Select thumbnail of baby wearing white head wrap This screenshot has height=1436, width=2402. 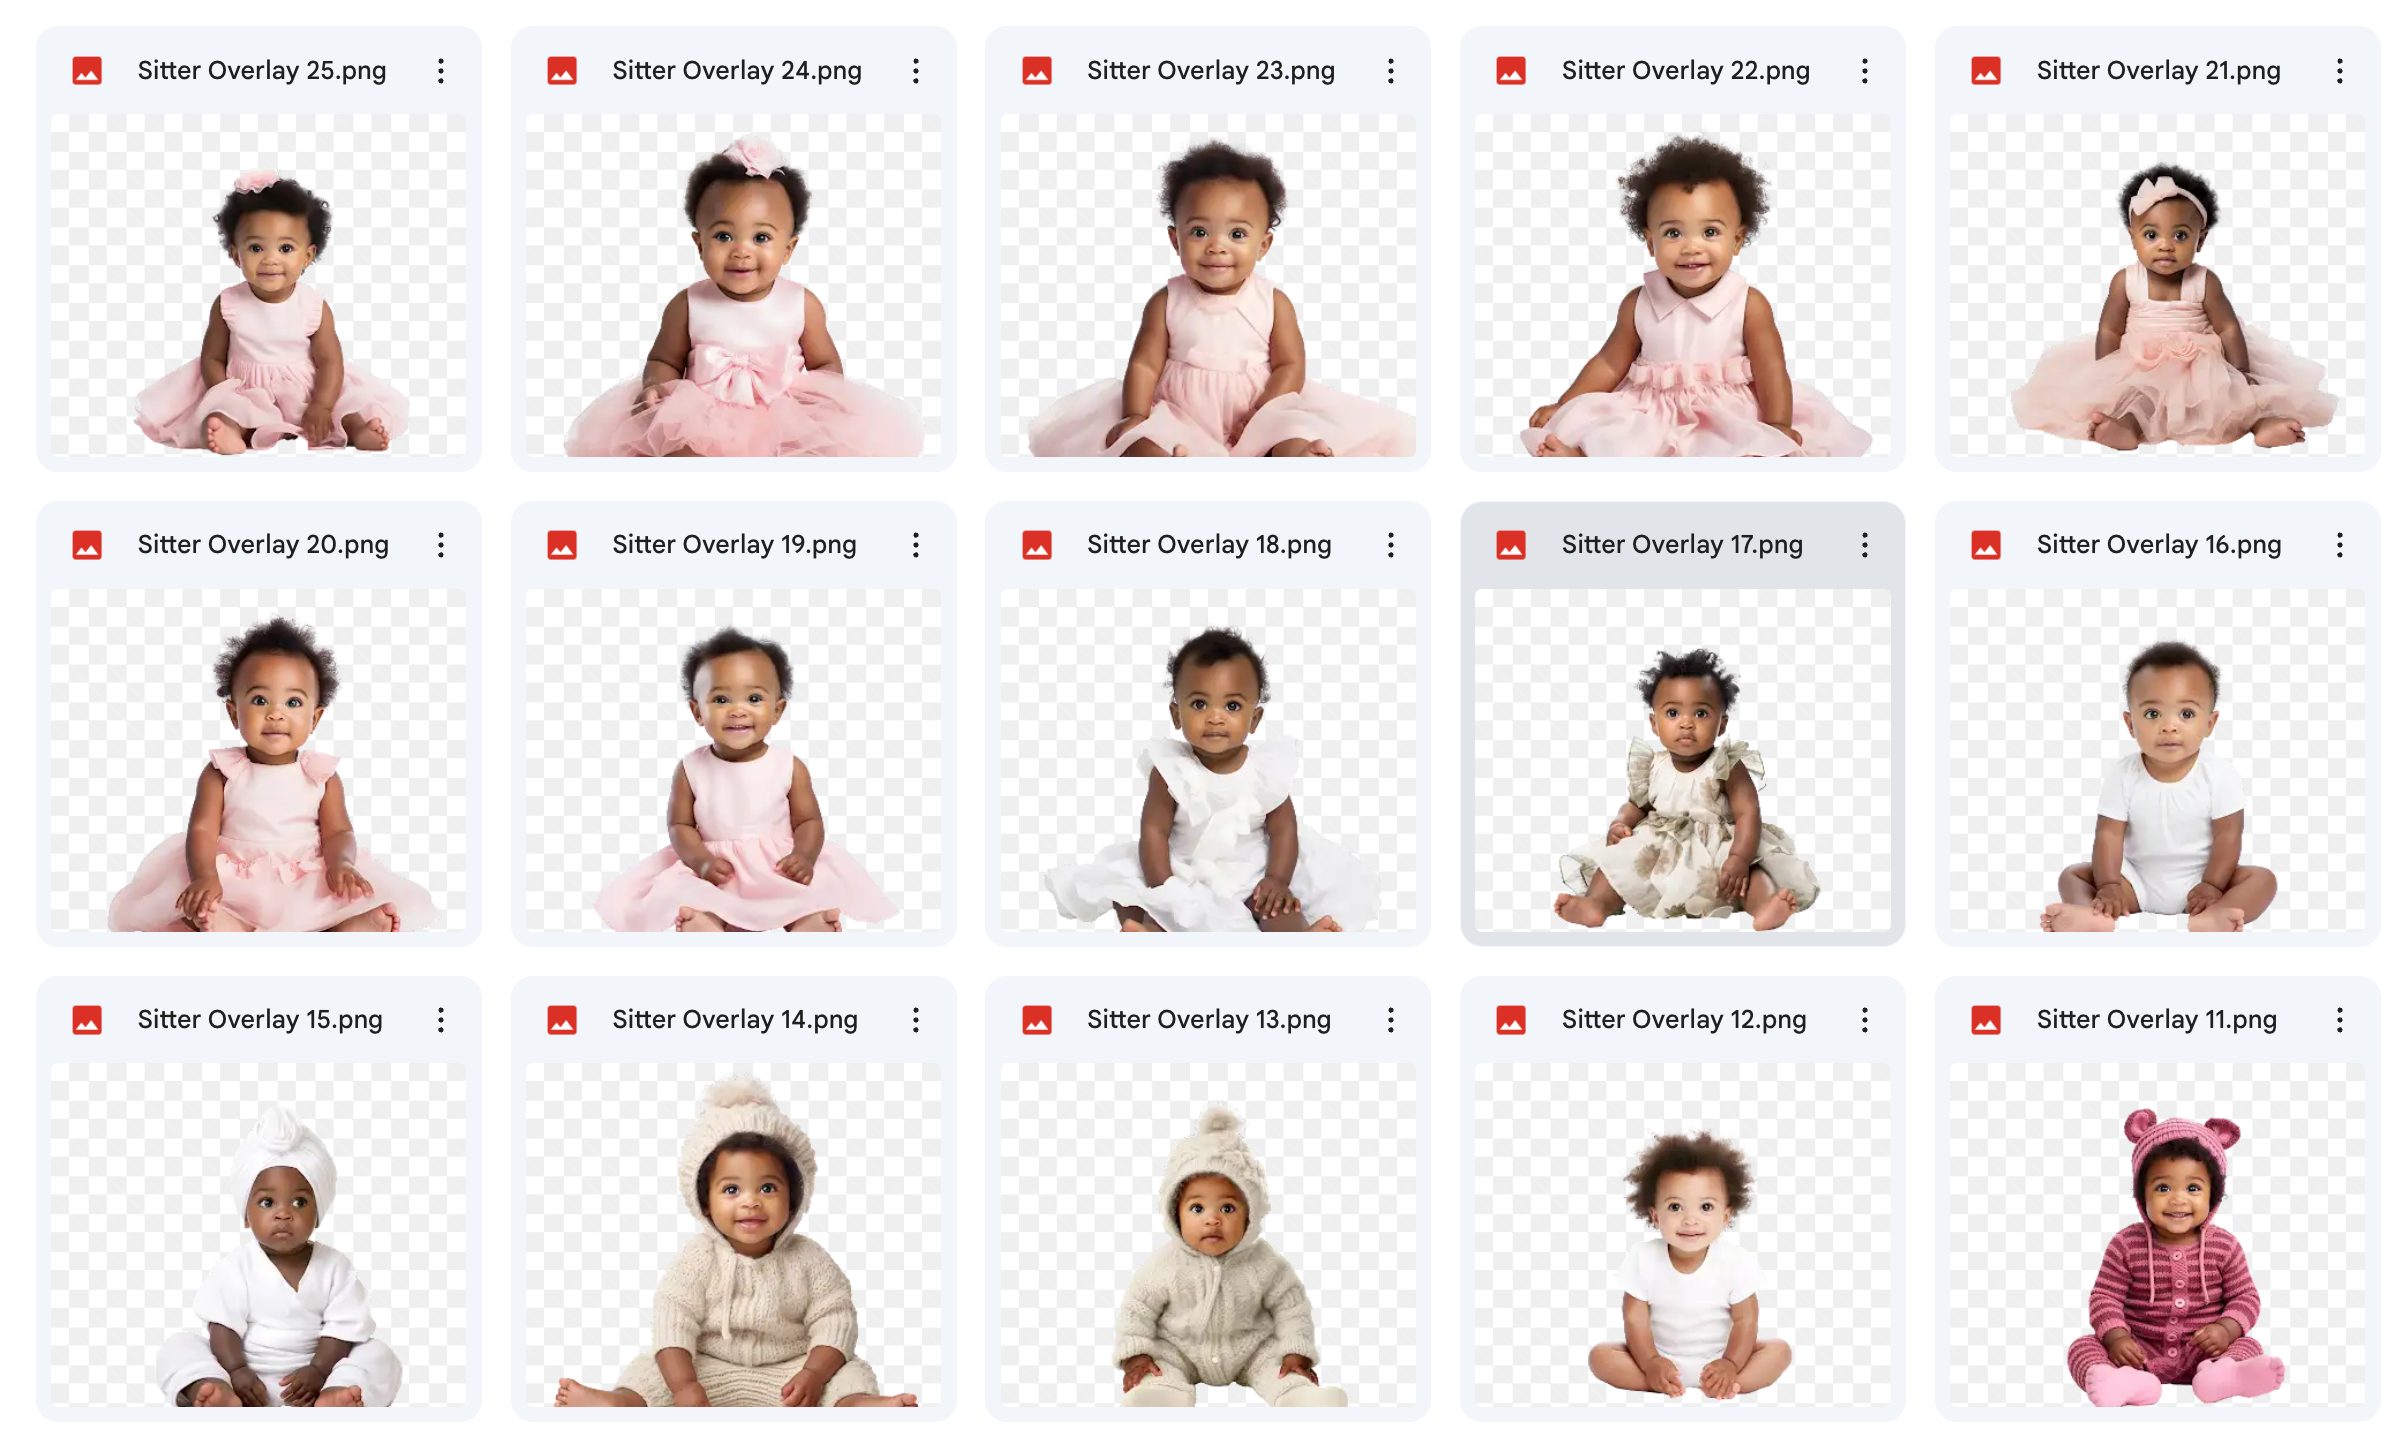coord(258,1235)
